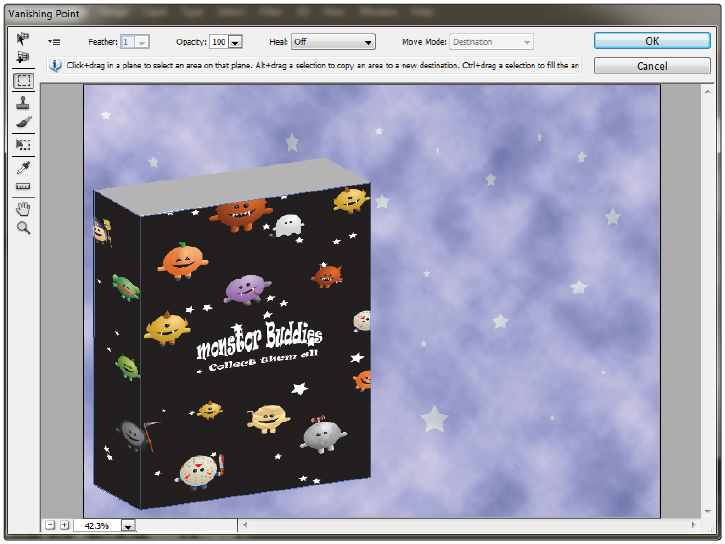Select the Eyedropper tool
Screen dimensions: 725x544
23,166
